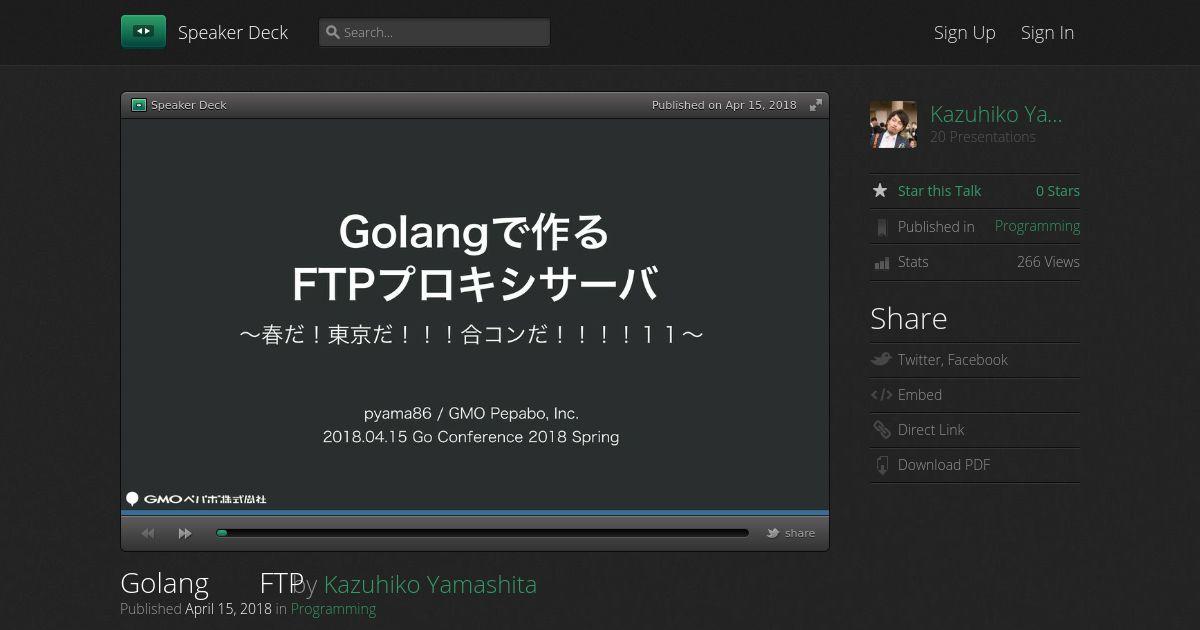Click the 266 Views count
Screen dimensions: 1200x630
coord(1048,262)
